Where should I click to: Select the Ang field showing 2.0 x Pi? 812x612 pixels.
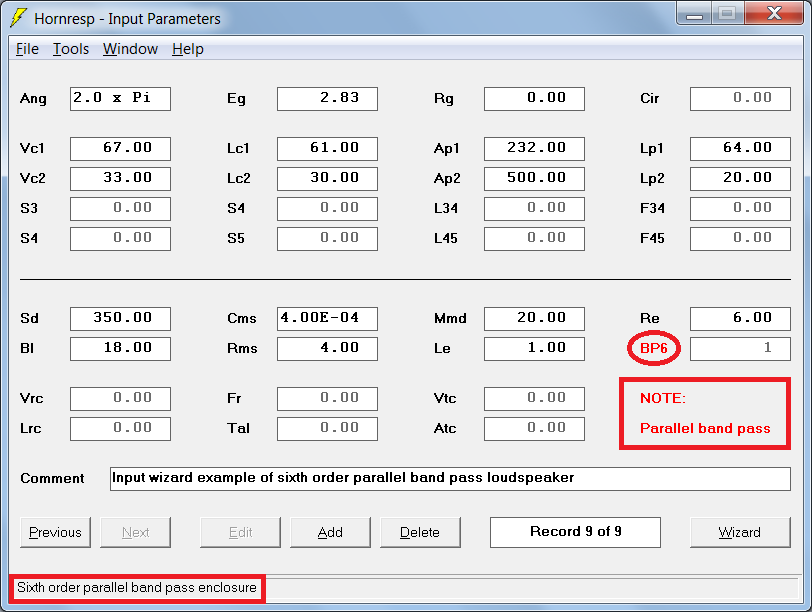pos(120,99)
